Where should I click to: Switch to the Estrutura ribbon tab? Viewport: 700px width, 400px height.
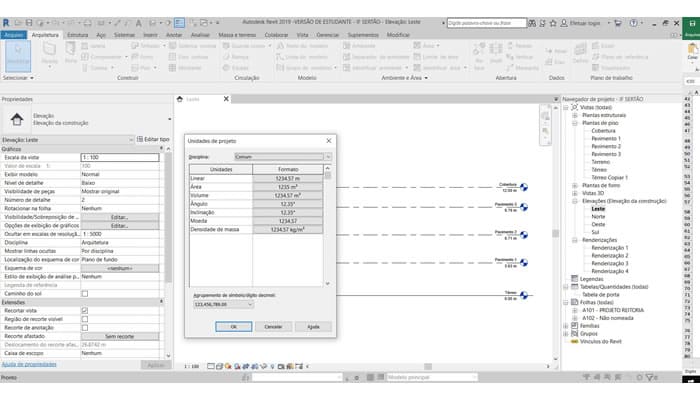pos(78,35)
